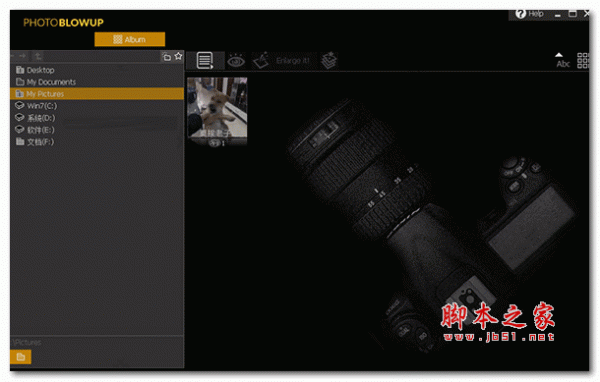The height and width of the screenshot is (382, 600).
Task: Click the Desktop folder icon
Action: [20, 70]
